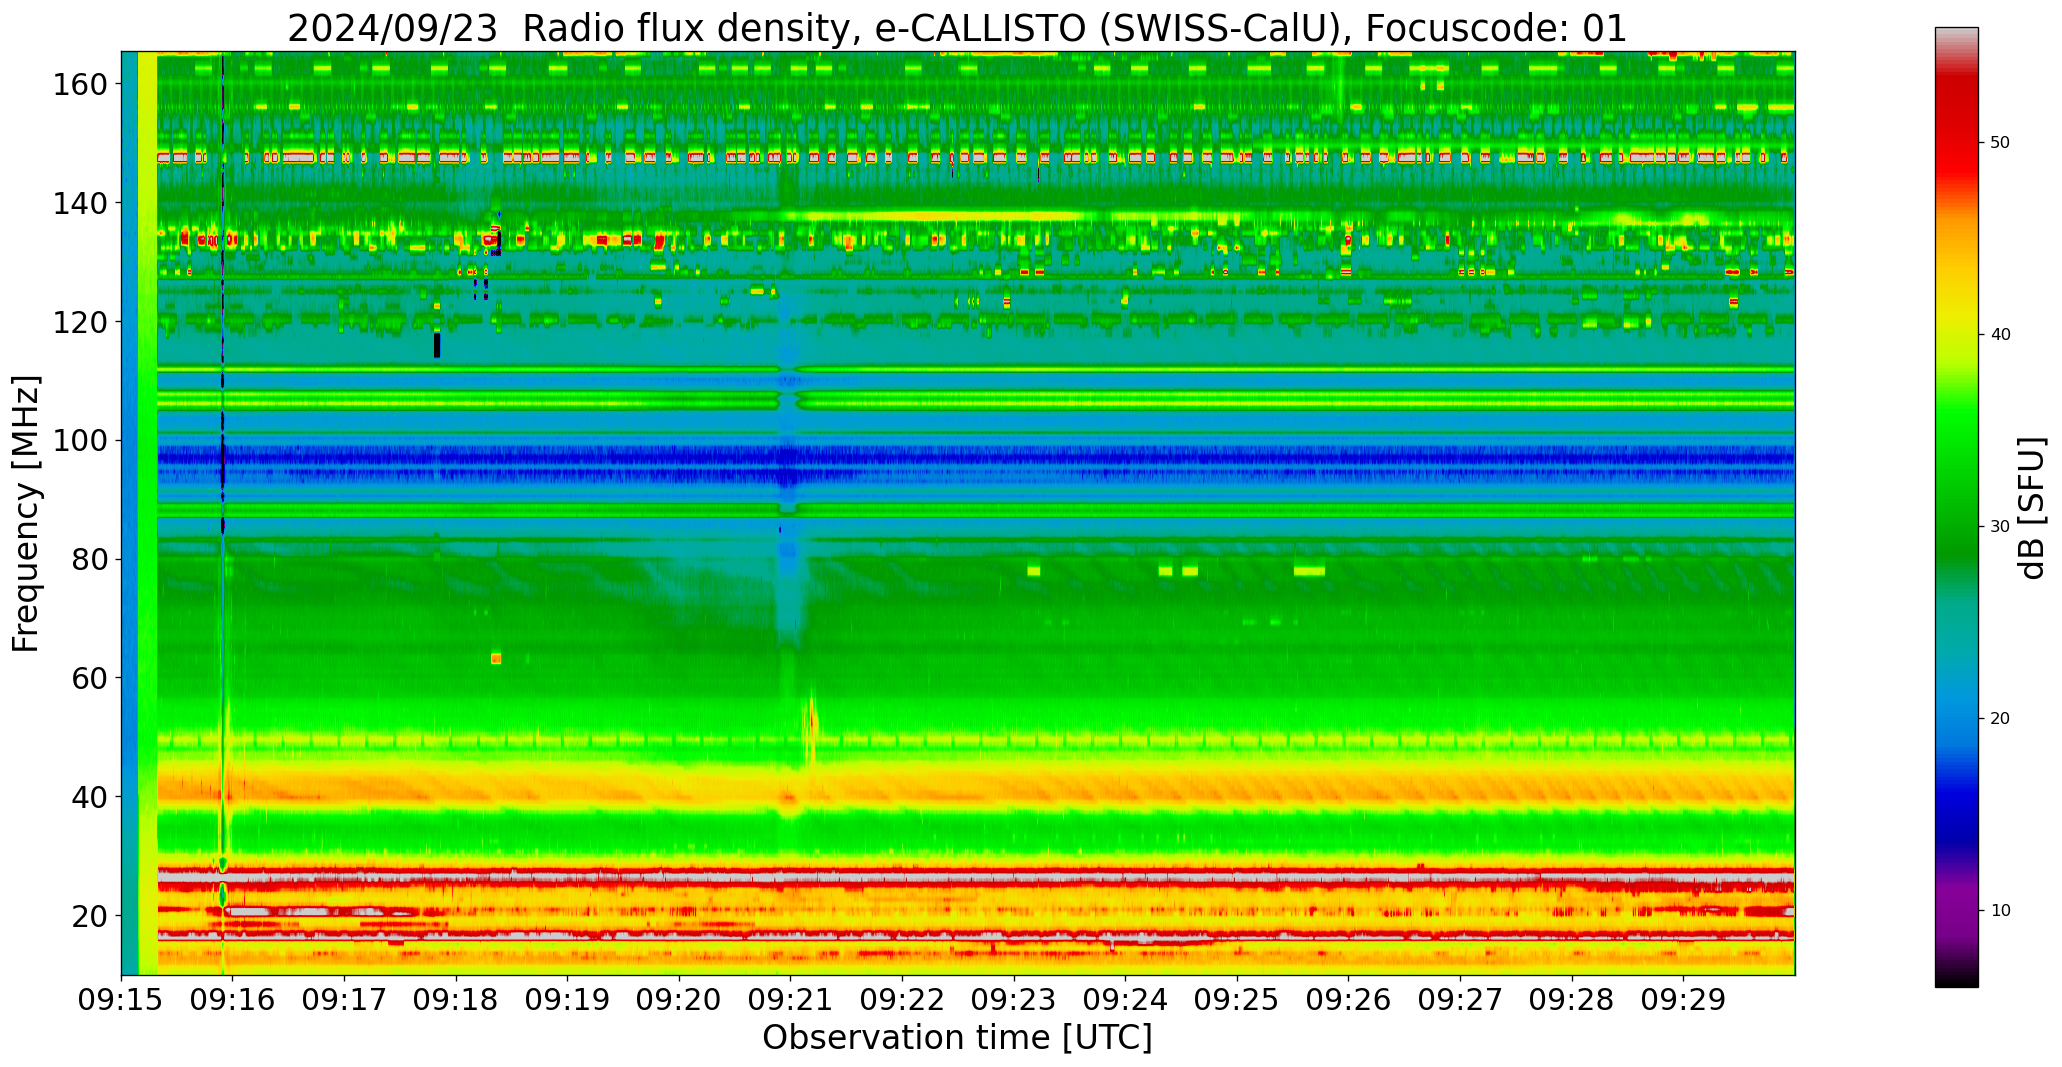Click the colorbar tick label 30

pos(2000,527)
